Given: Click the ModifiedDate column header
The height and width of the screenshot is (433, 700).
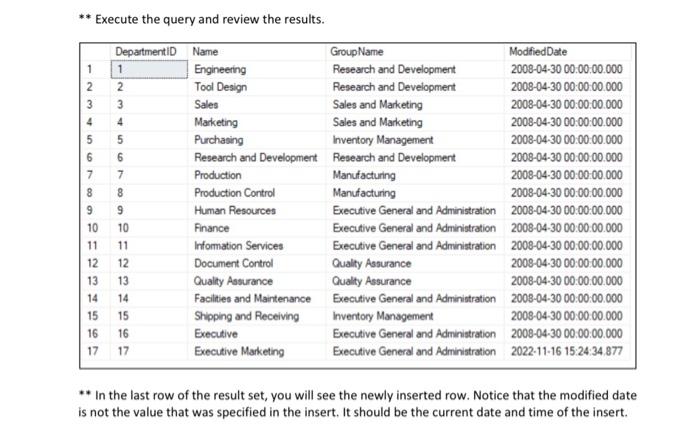Looking at the screenshot, I should pyautogui.click(x=567, y=52).
